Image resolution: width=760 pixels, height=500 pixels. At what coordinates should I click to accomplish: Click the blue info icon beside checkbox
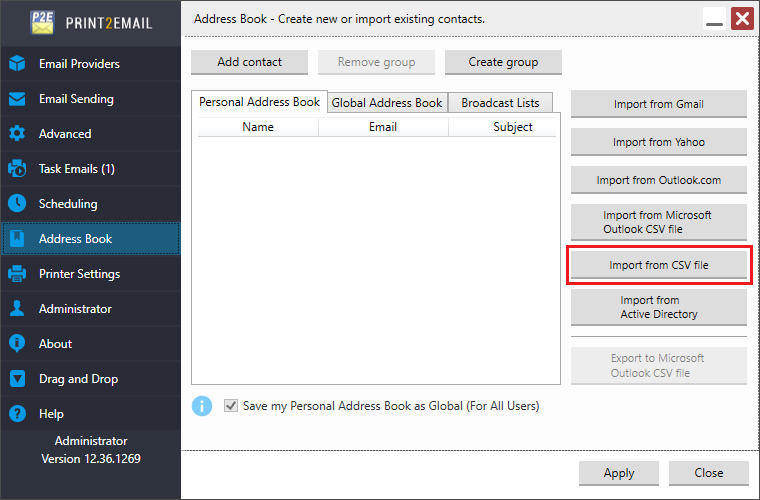tap(201, 406)
